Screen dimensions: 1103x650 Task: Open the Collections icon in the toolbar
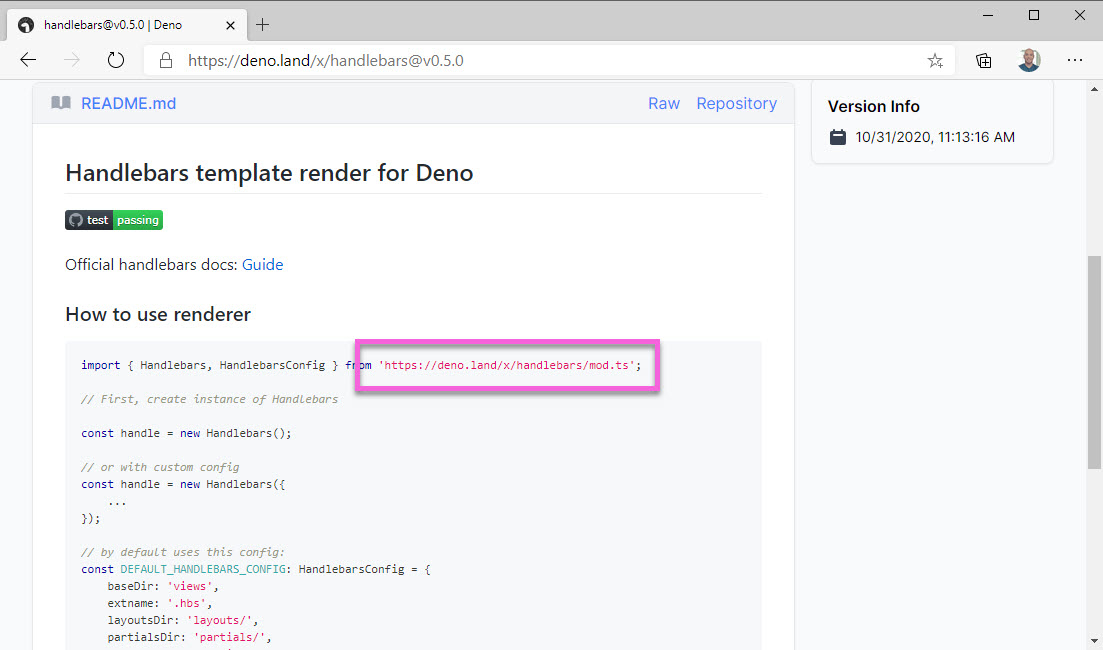(984, 60)
